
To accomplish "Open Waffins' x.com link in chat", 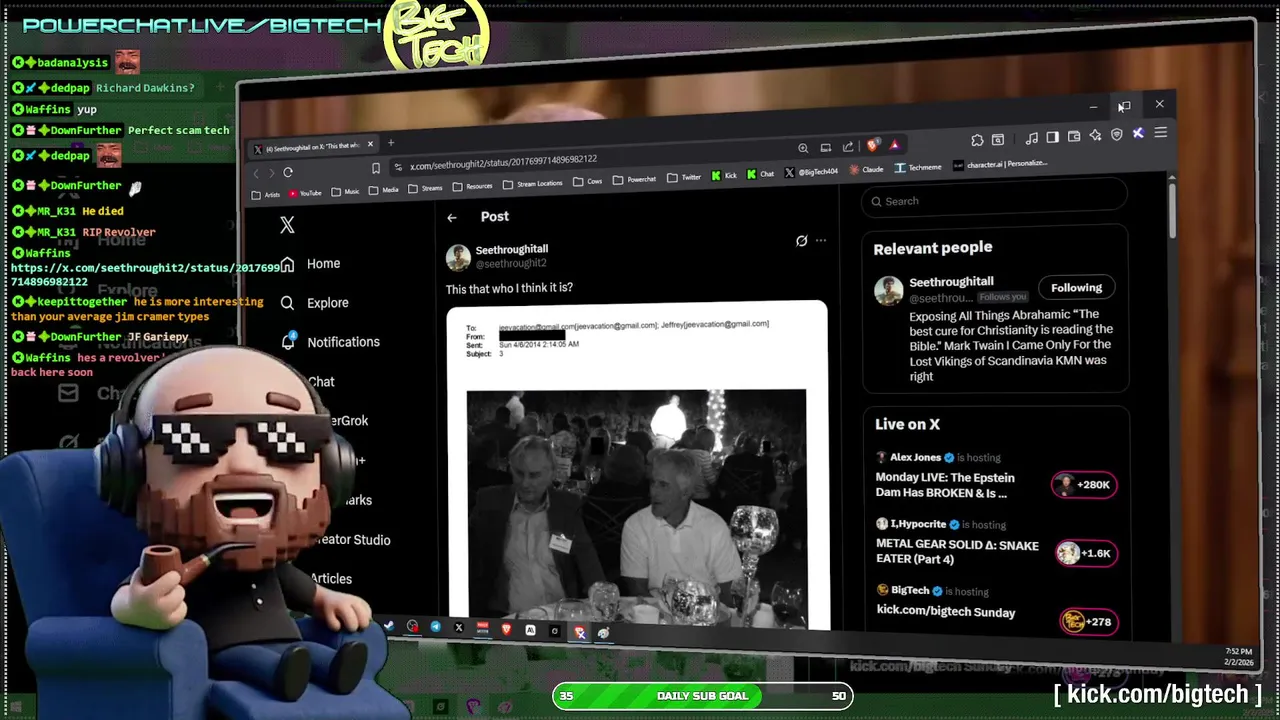I will coord(146,275).
